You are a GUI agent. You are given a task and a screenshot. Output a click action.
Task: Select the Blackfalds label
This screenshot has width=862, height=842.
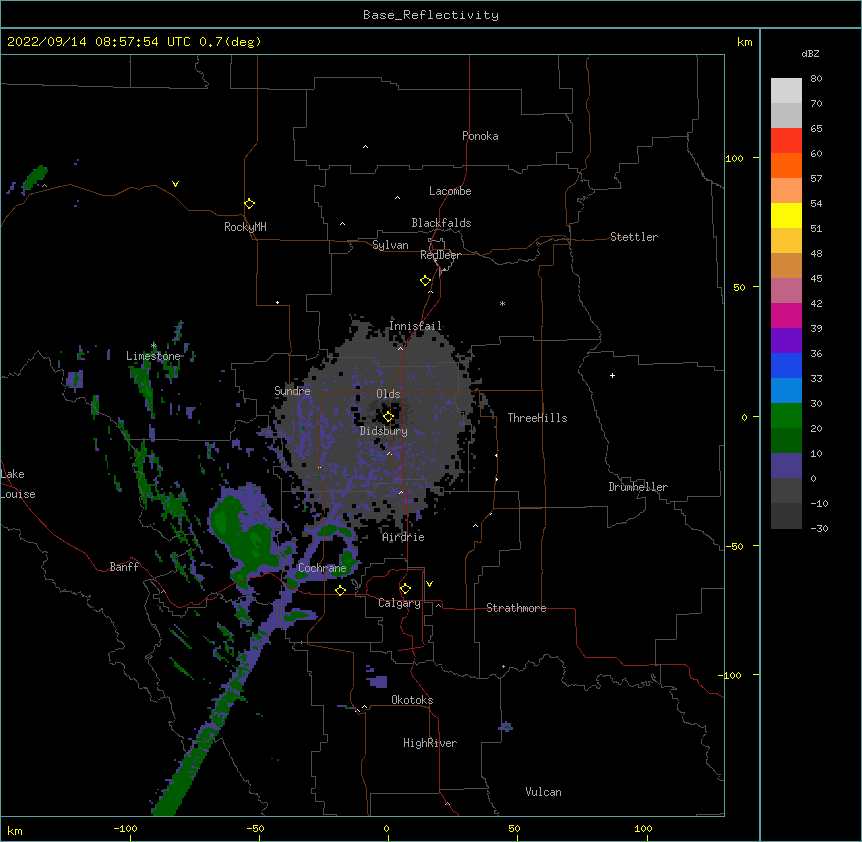click(x=441, y=223)
